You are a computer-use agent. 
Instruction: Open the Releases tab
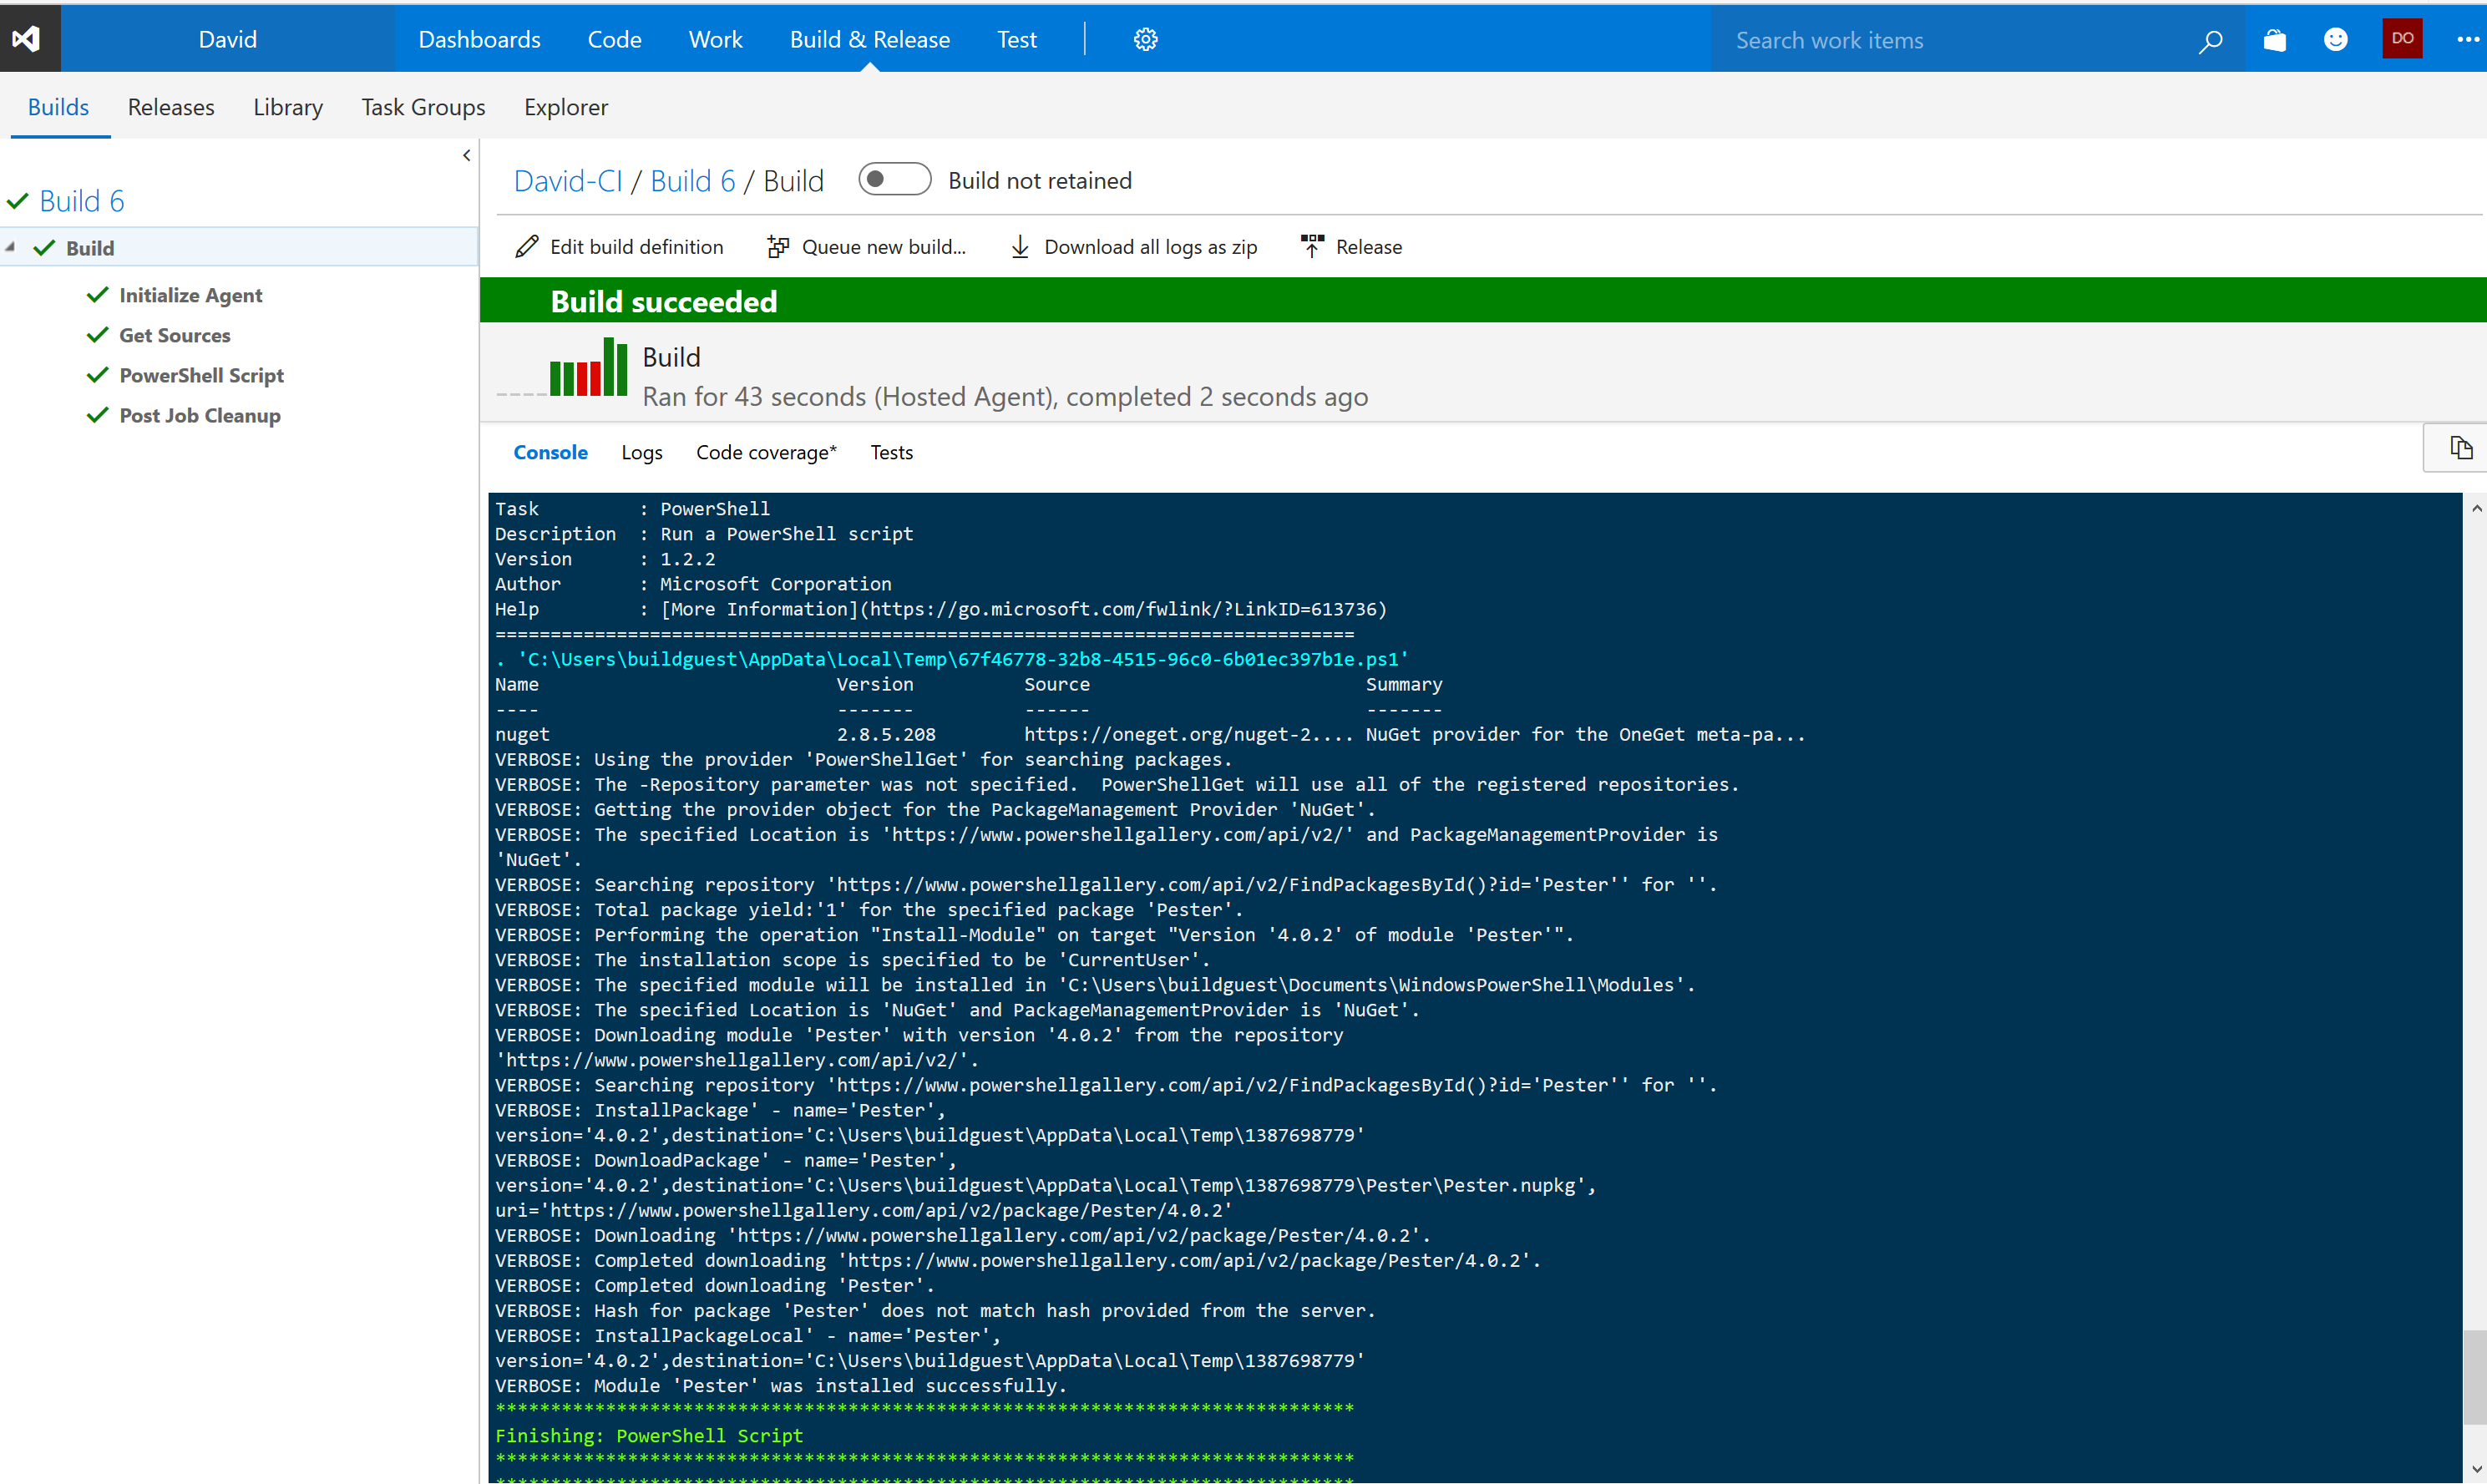coord(171,107)
